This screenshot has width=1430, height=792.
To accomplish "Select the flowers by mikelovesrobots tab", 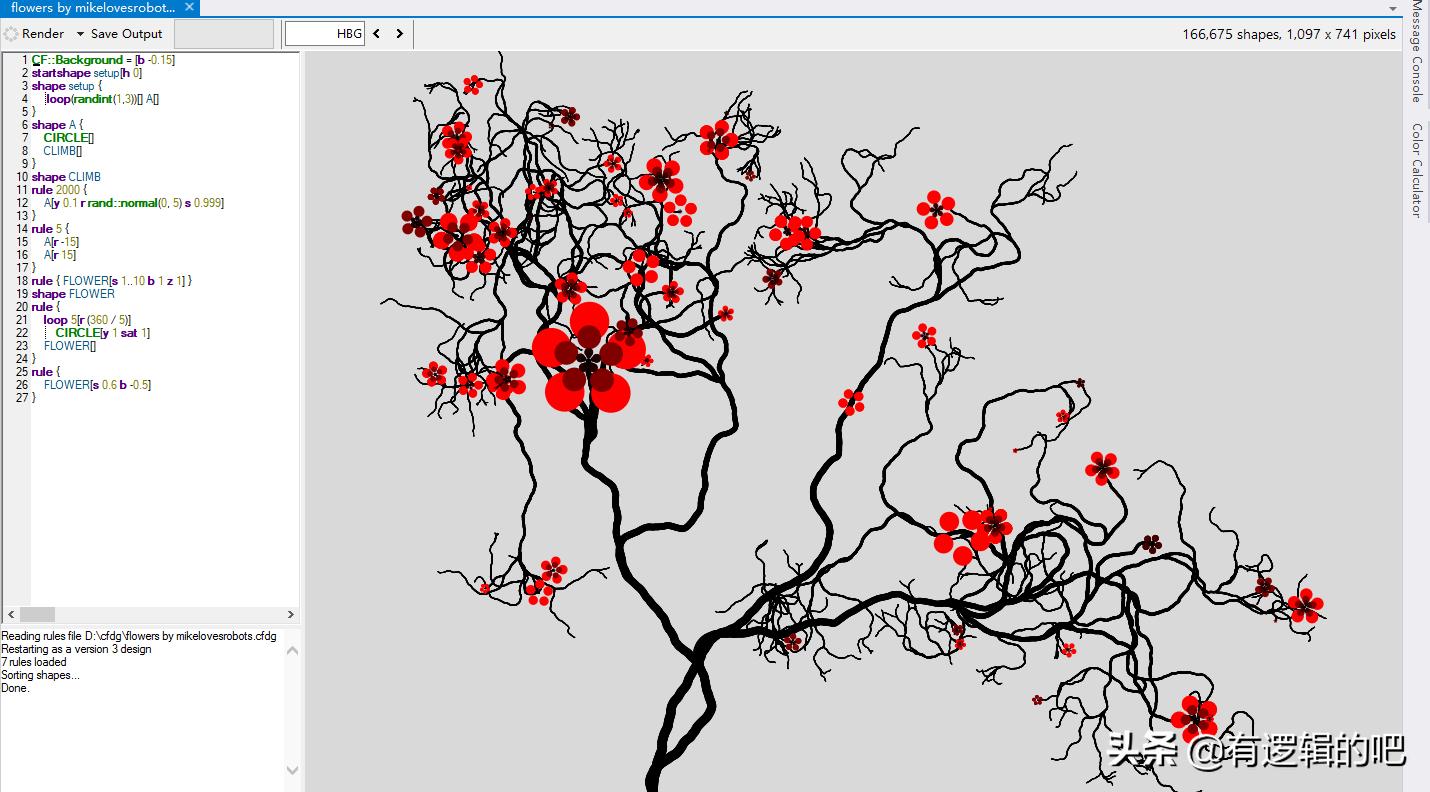I will (x=92, y=7).
